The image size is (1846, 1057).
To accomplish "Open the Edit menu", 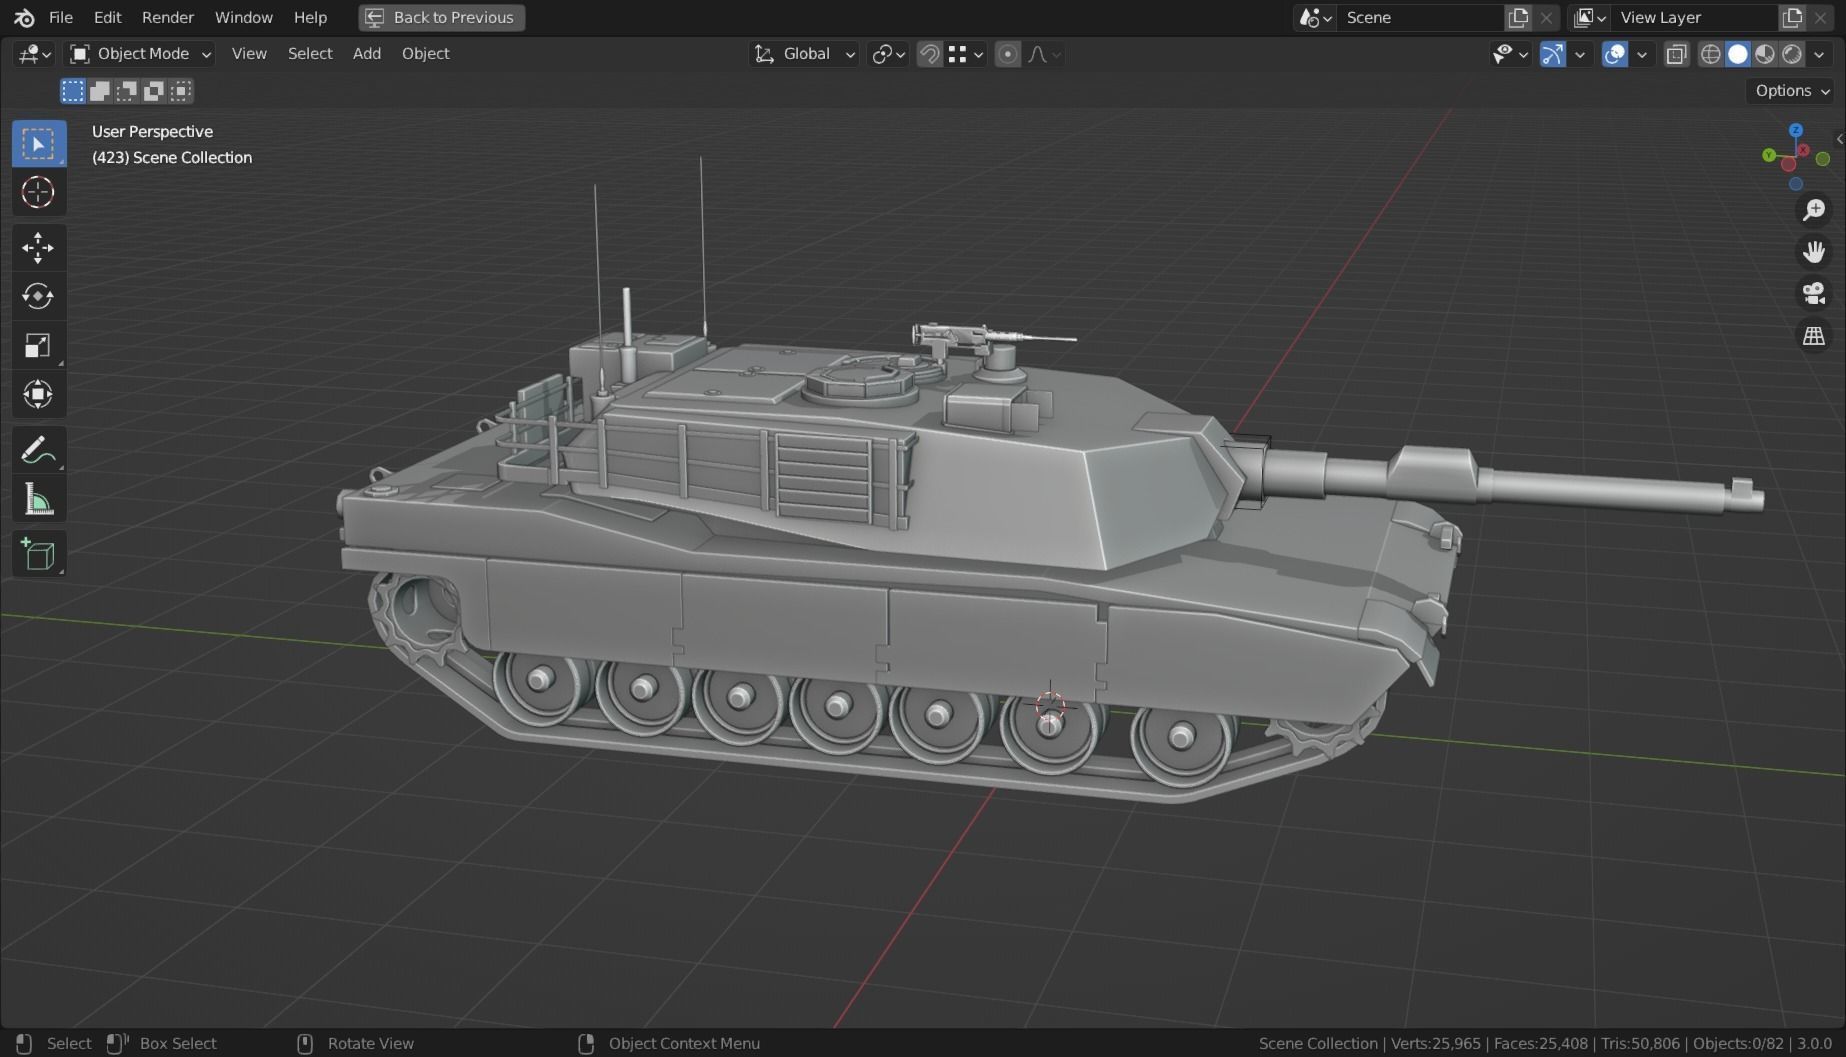I will coord(107,17).
